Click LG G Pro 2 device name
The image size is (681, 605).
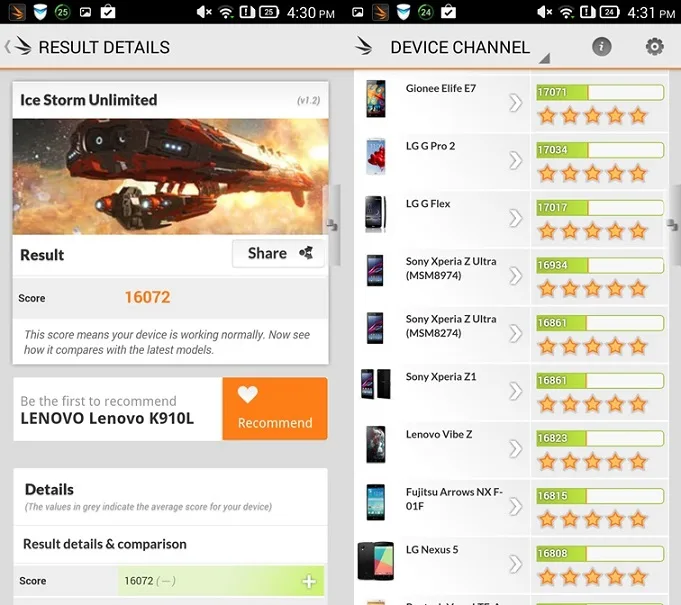pos(430,146)
